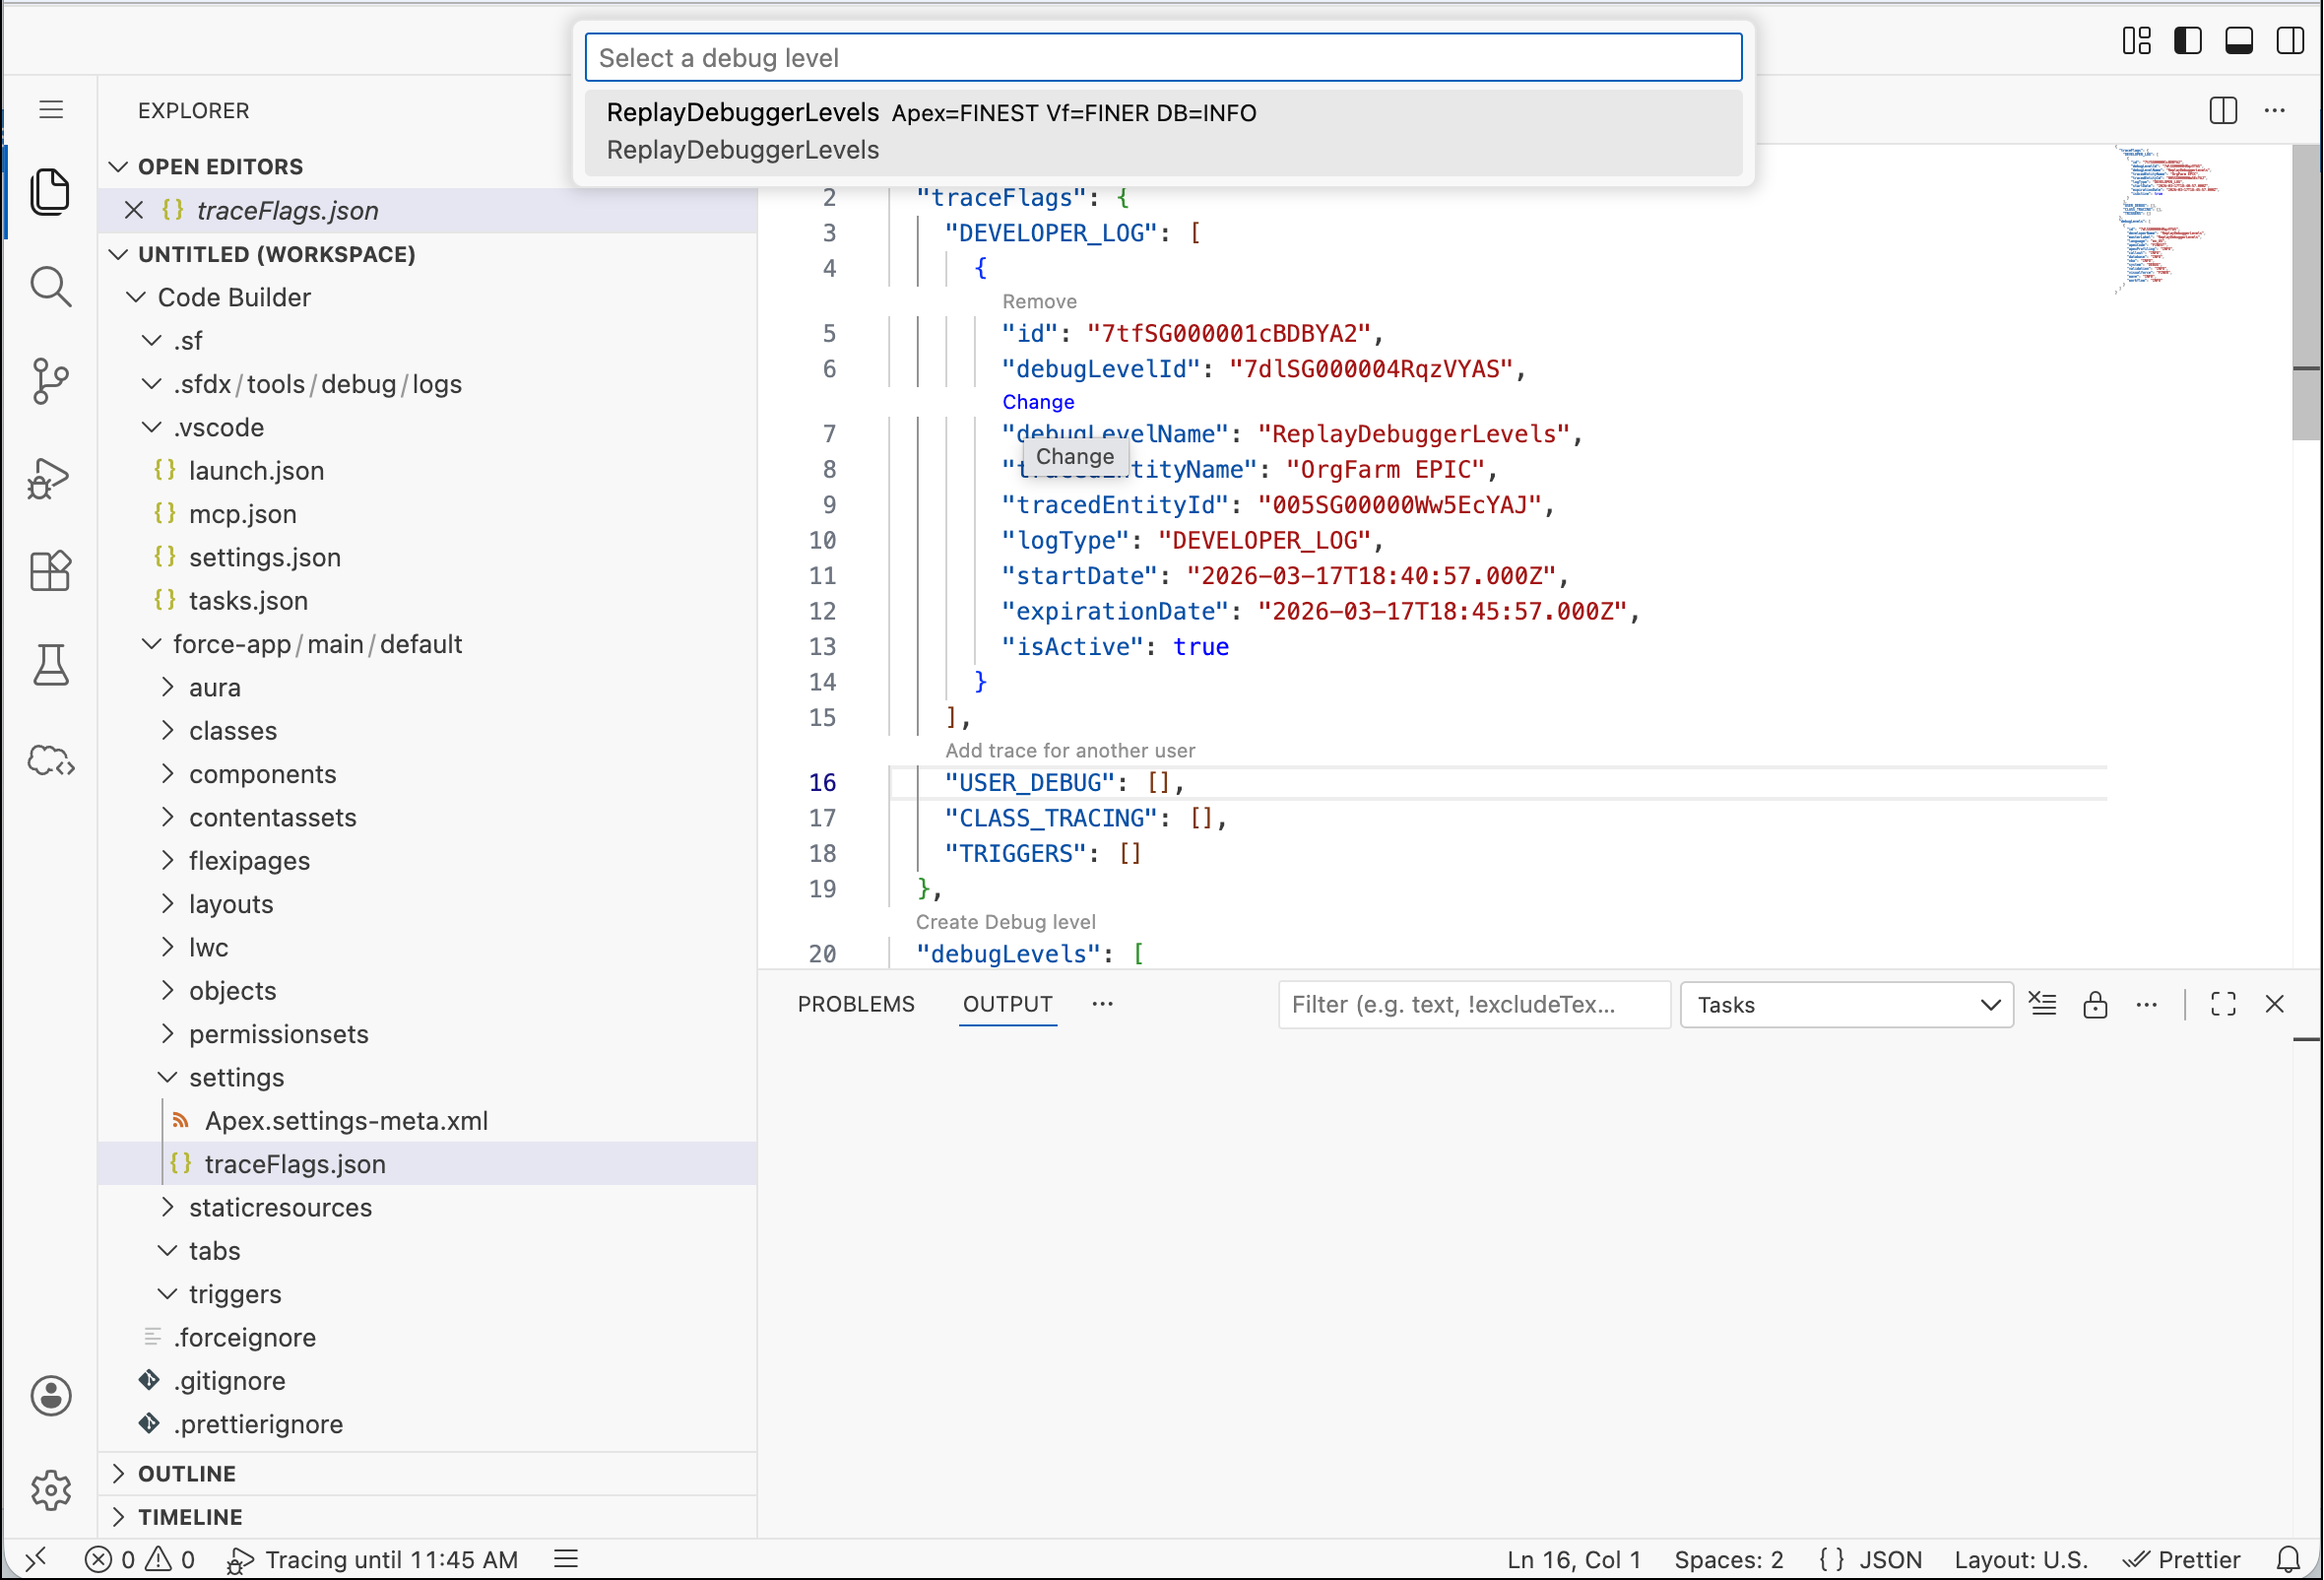Close the bottom panel
2324x1580 pixels.
point(2275,1004)
